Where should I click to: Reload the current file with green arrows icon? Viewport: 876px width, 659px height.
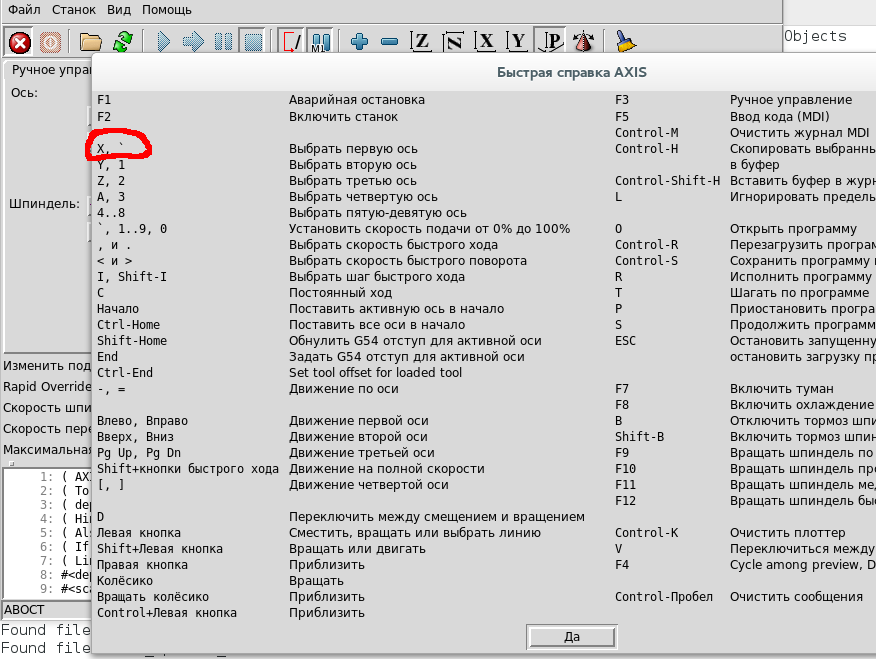(122, 42)
